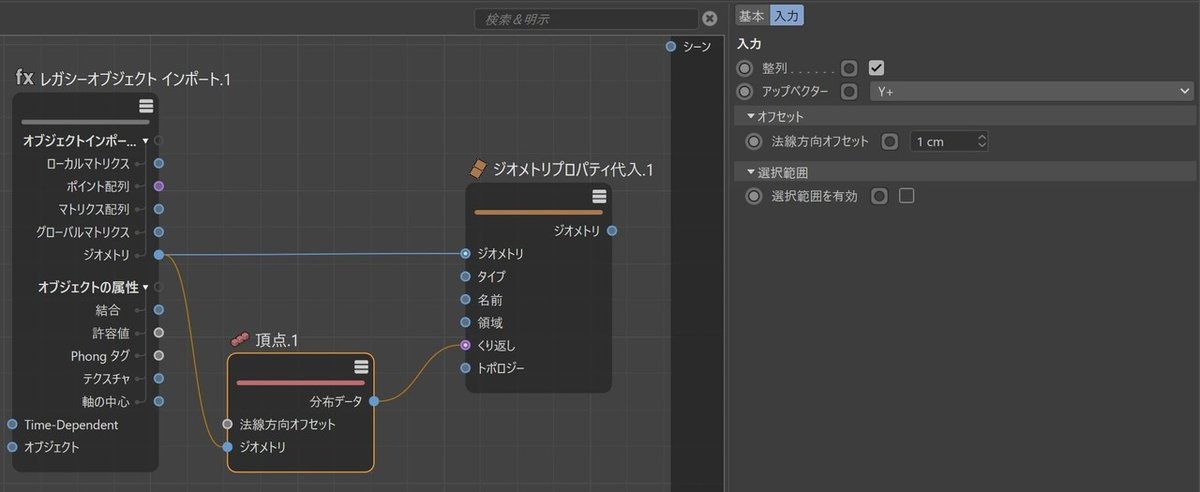The height and width of the screenshot is (492, 1200).
Task: Switch to the 入力 tab
Action: pos(787,16)
